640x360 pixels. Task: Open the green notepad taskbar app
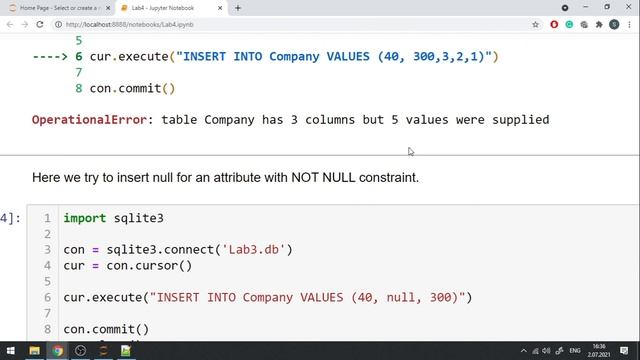pos(126,351)
